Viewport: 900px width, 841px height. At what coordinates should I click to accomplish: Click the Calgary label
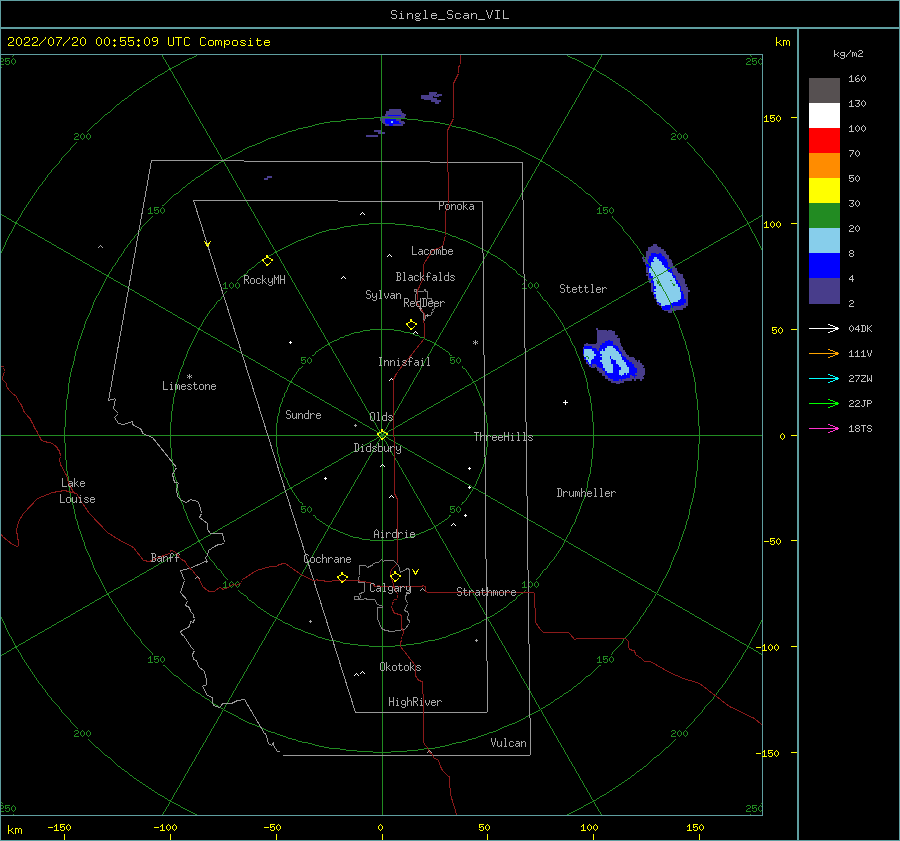(x=390, y=588)
